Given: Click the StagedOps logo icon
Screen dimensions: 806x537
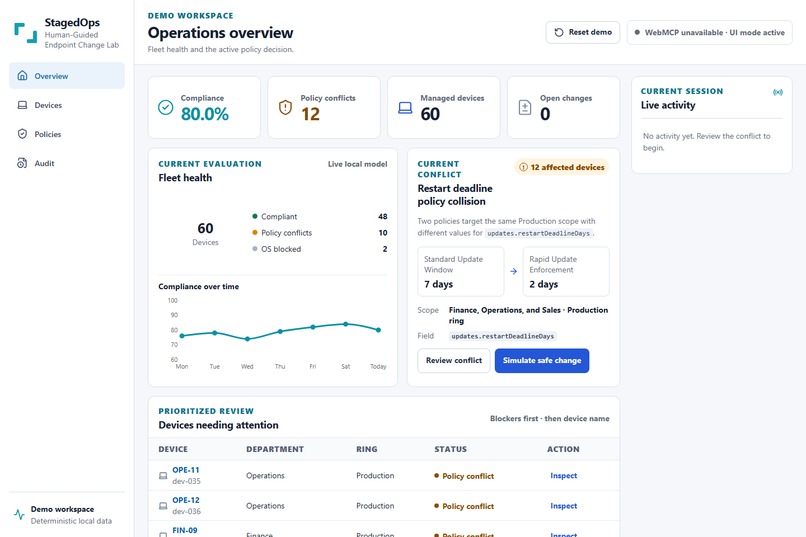Looking at the screenshot, I should 25,32.
